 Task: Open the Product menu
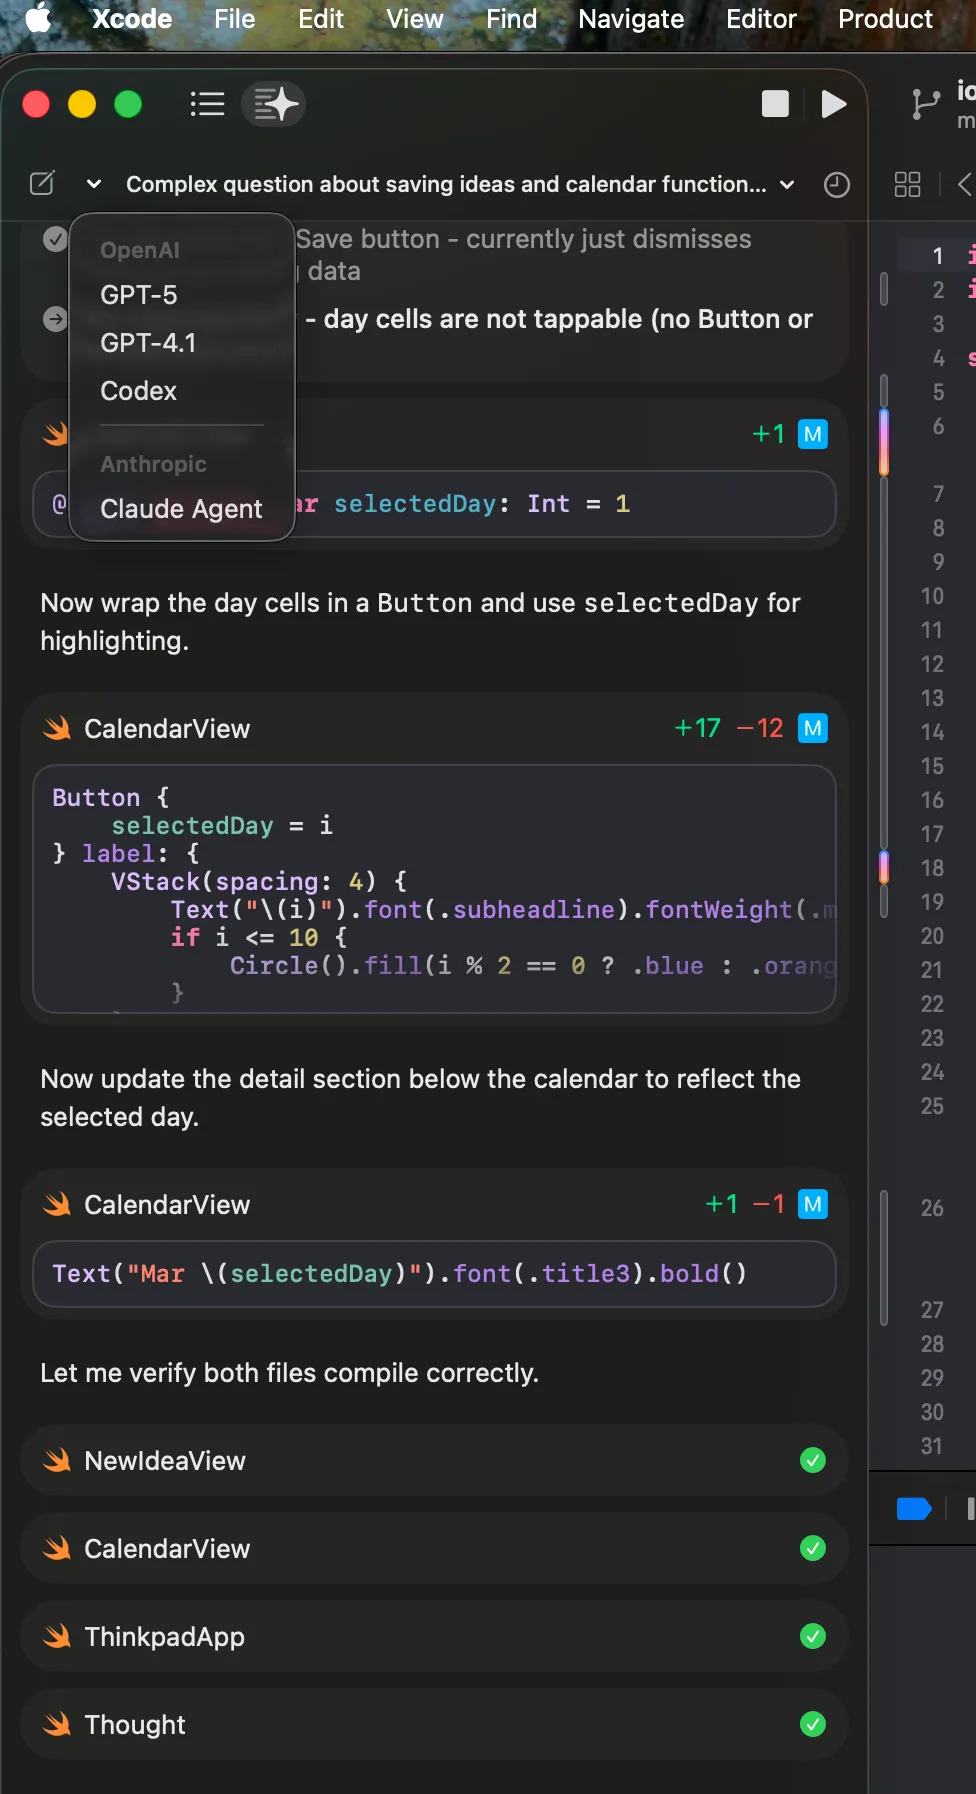(x=885, y=19)
